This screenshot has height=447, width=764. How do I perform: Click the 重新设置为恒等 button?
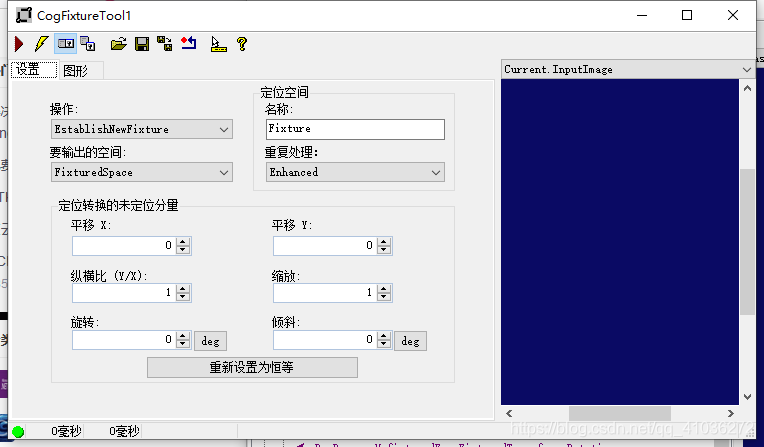(x=252, y=367)
